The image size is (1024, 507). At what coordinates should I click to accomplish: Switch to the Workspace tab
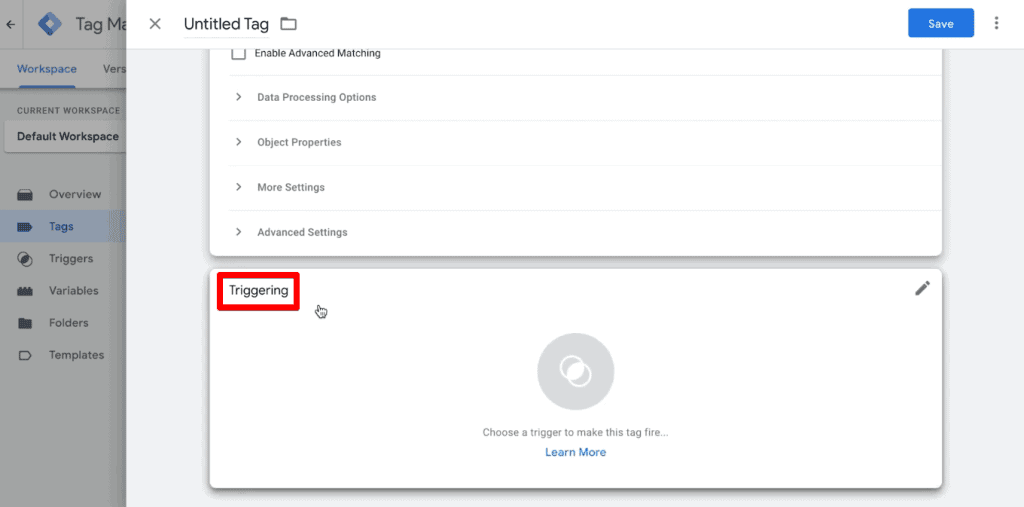coord(47,69)
